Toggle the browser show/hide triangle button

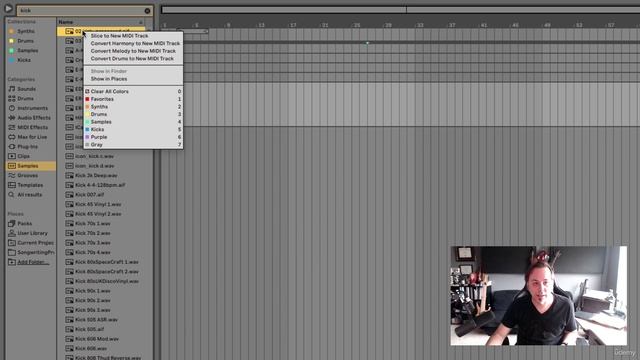[8, 8]
